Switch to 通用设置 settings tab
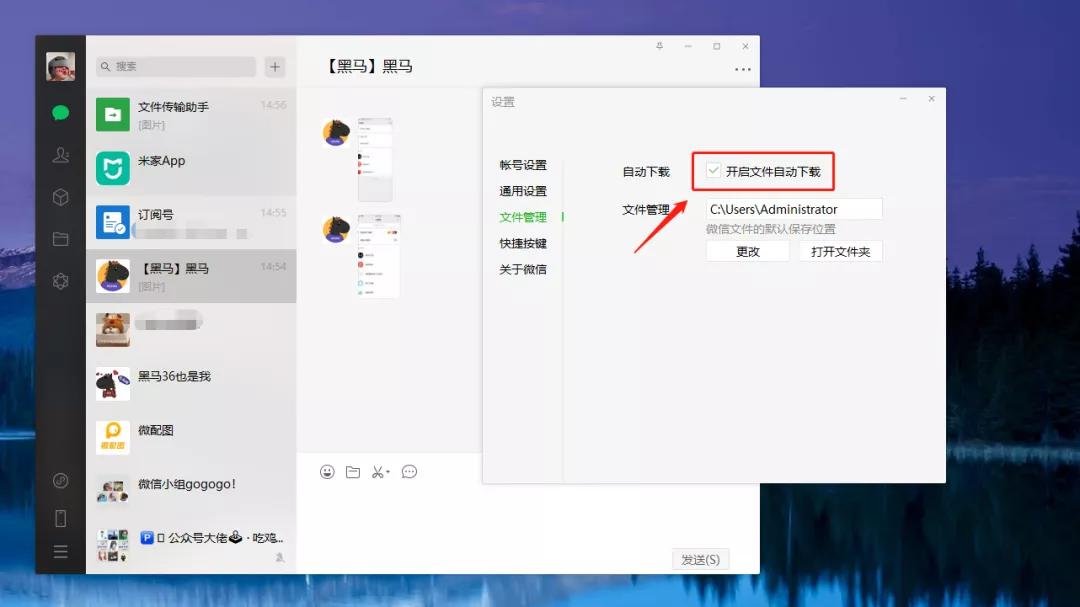The width and height of the screenshot is (1080, 607). [522, 191]
